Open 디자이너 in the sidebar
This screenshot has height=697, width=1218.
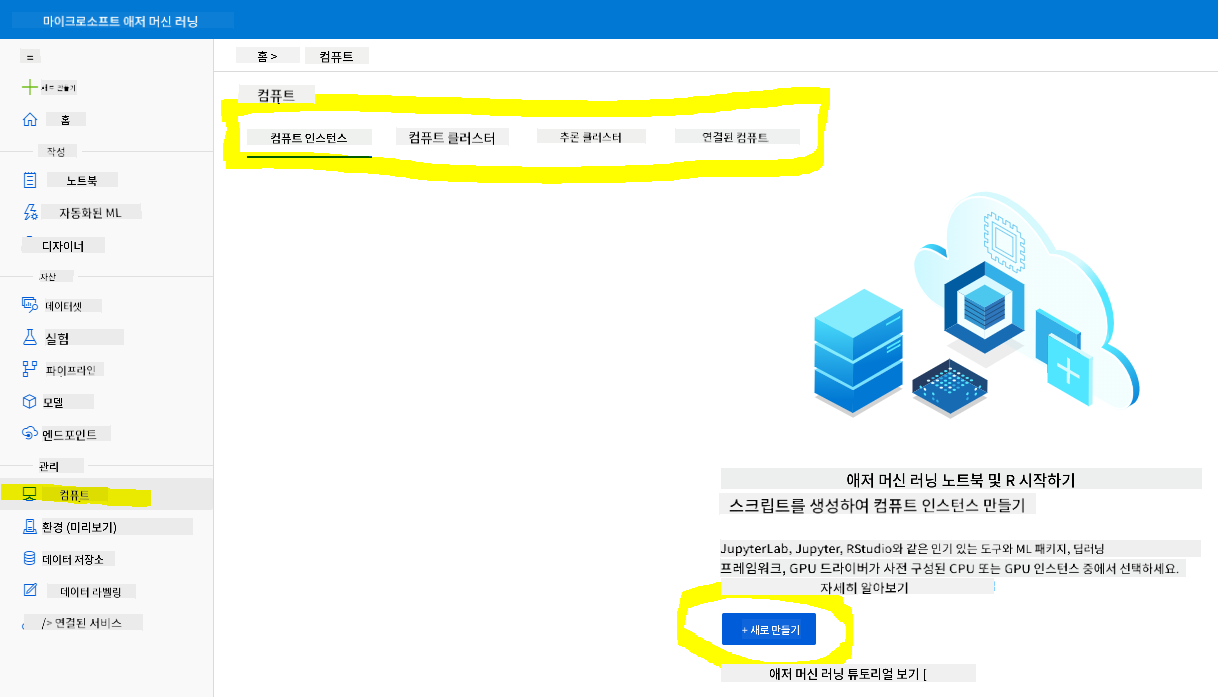[x=62, y=245]
